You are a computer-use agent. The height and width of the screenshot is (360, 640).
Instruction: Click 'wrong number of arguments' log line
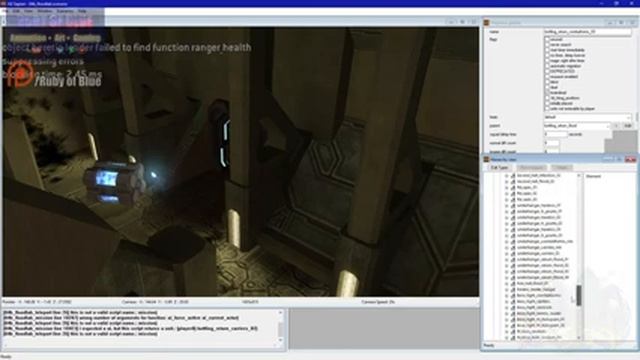[120, 318]
